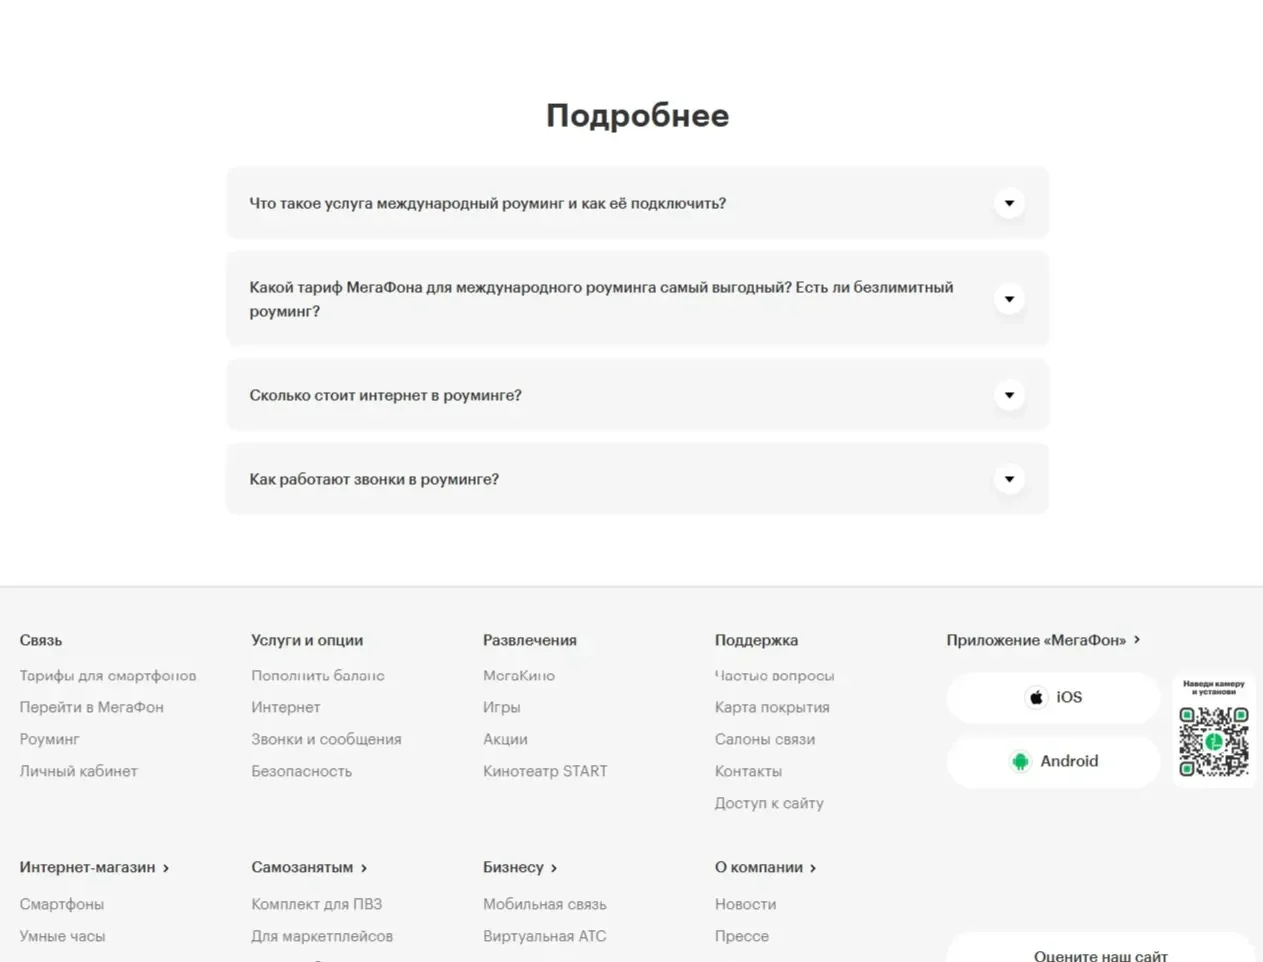Image resolution: width=1263 pixels, height=962 pixels.
Task: Open the Android app download button
Action: (x=1053, y=761)
